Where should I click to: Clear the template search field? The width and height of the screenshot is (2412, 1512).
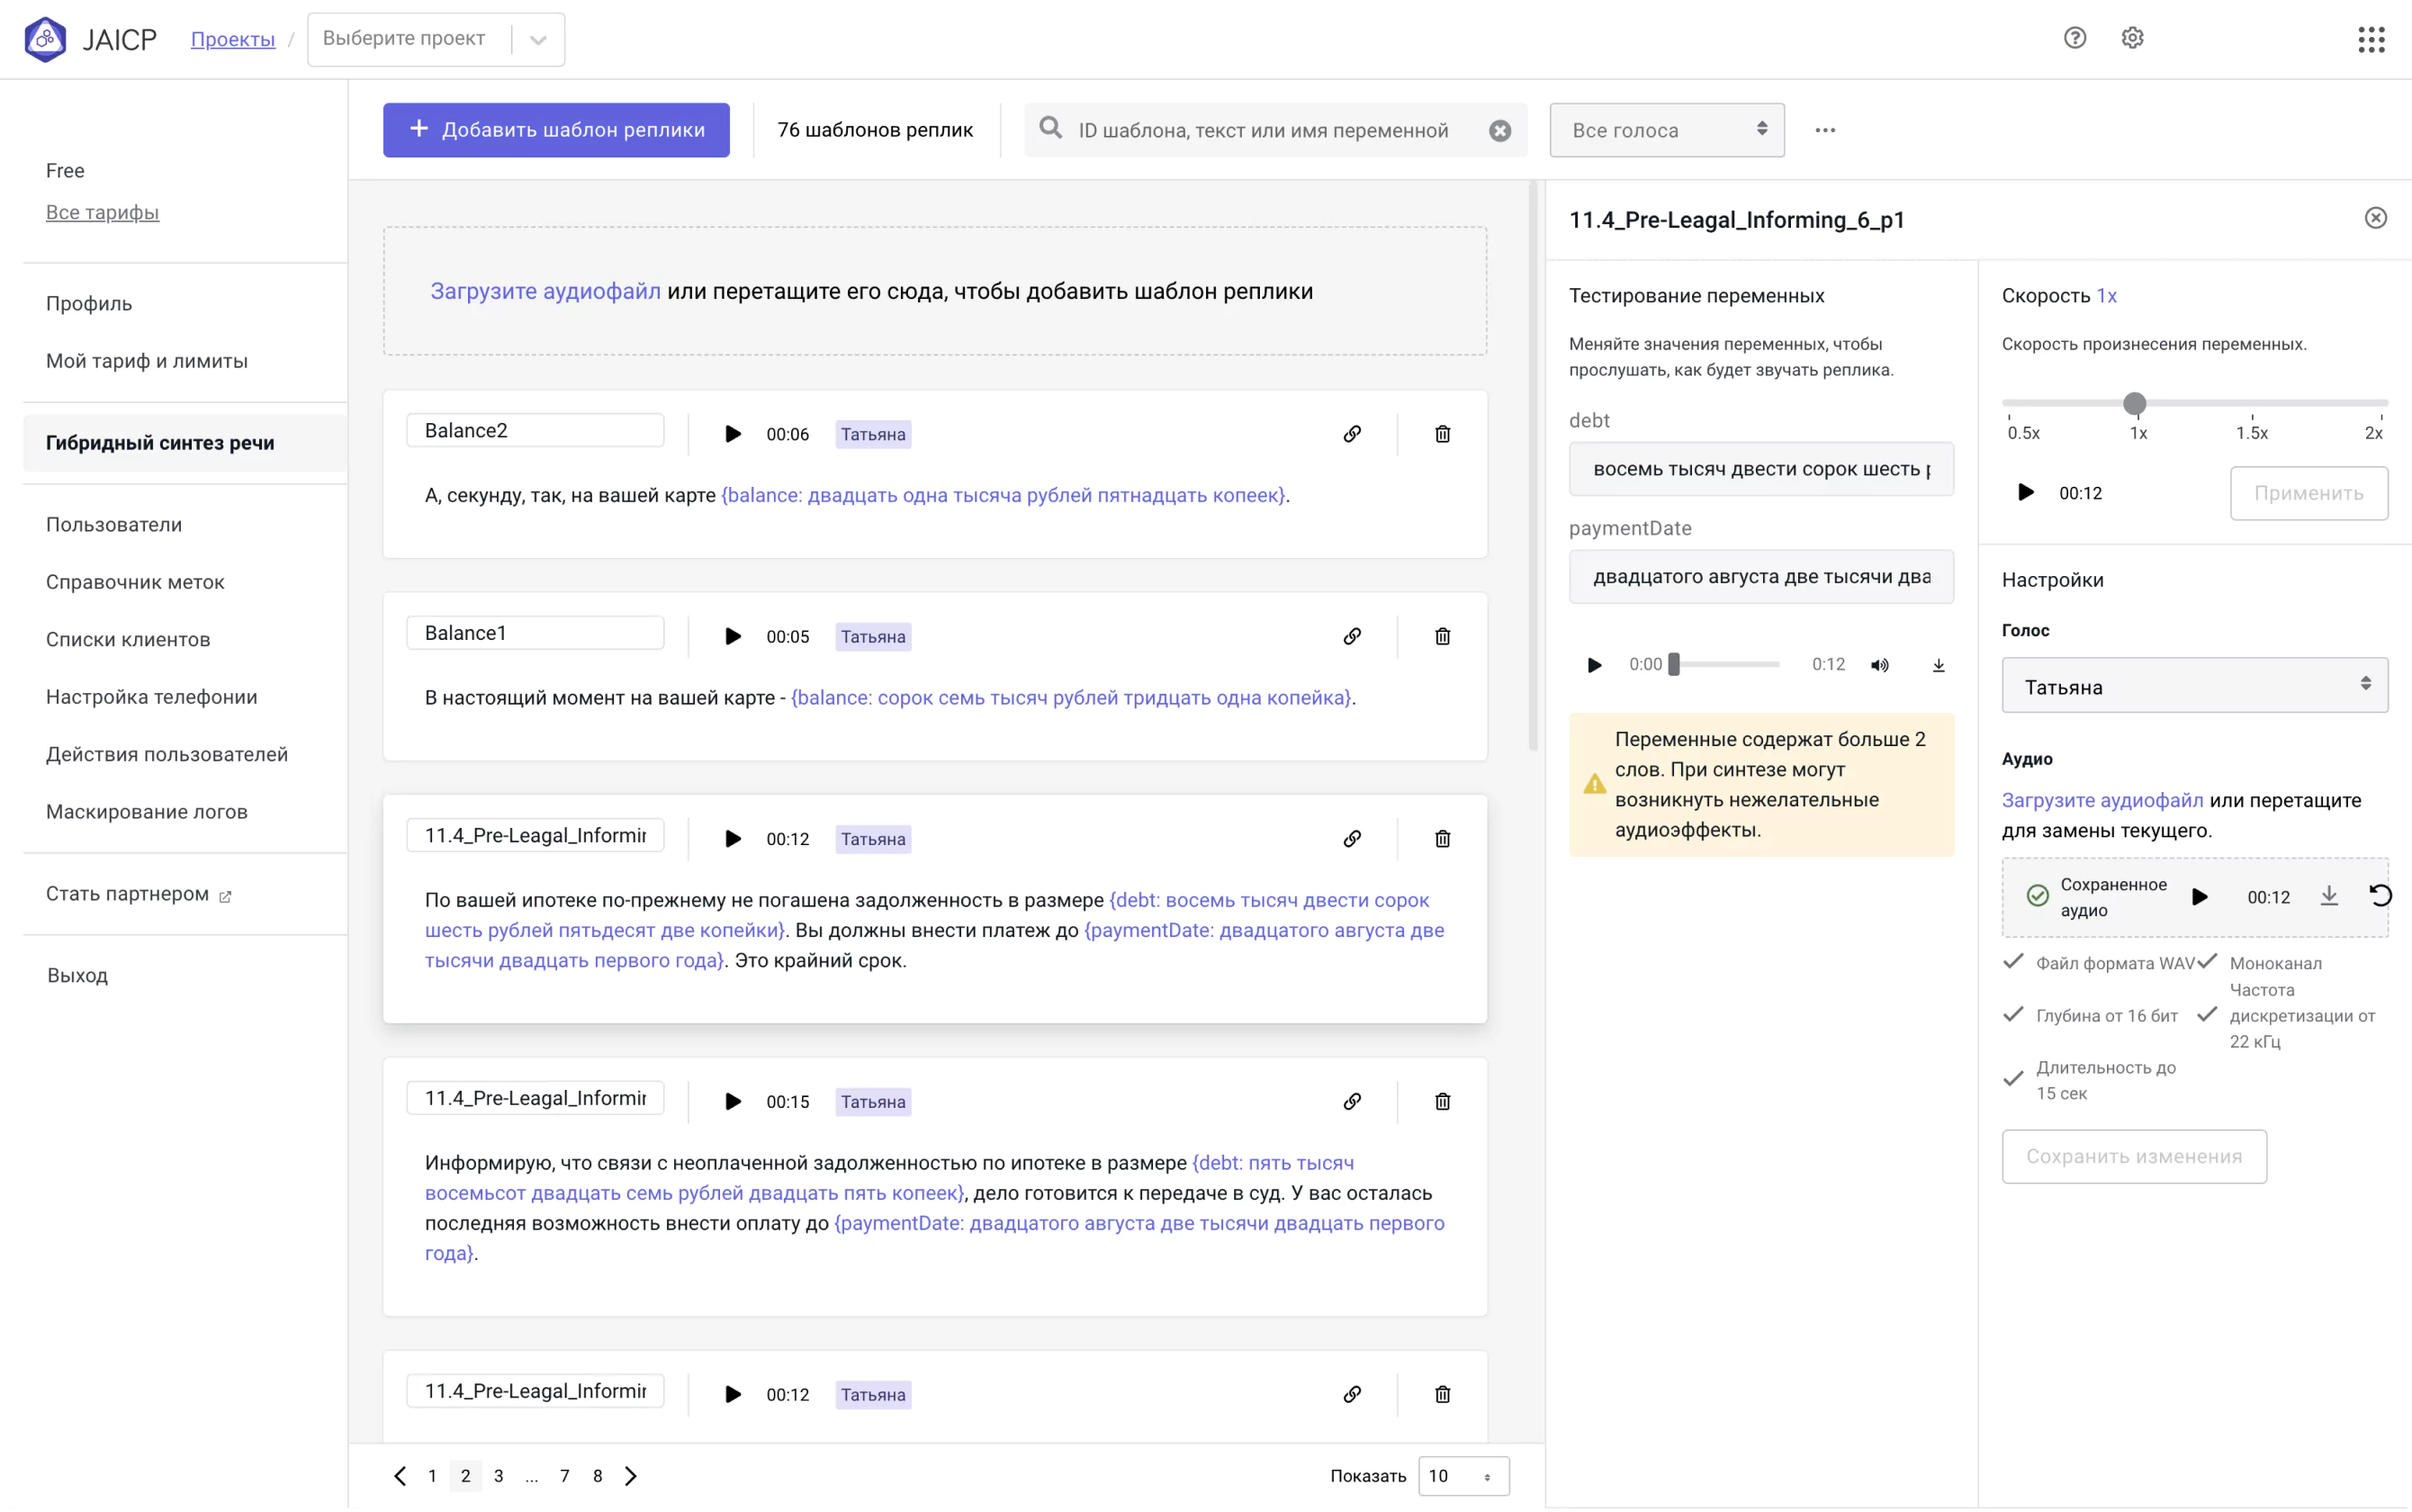(x=1500, y=129)
